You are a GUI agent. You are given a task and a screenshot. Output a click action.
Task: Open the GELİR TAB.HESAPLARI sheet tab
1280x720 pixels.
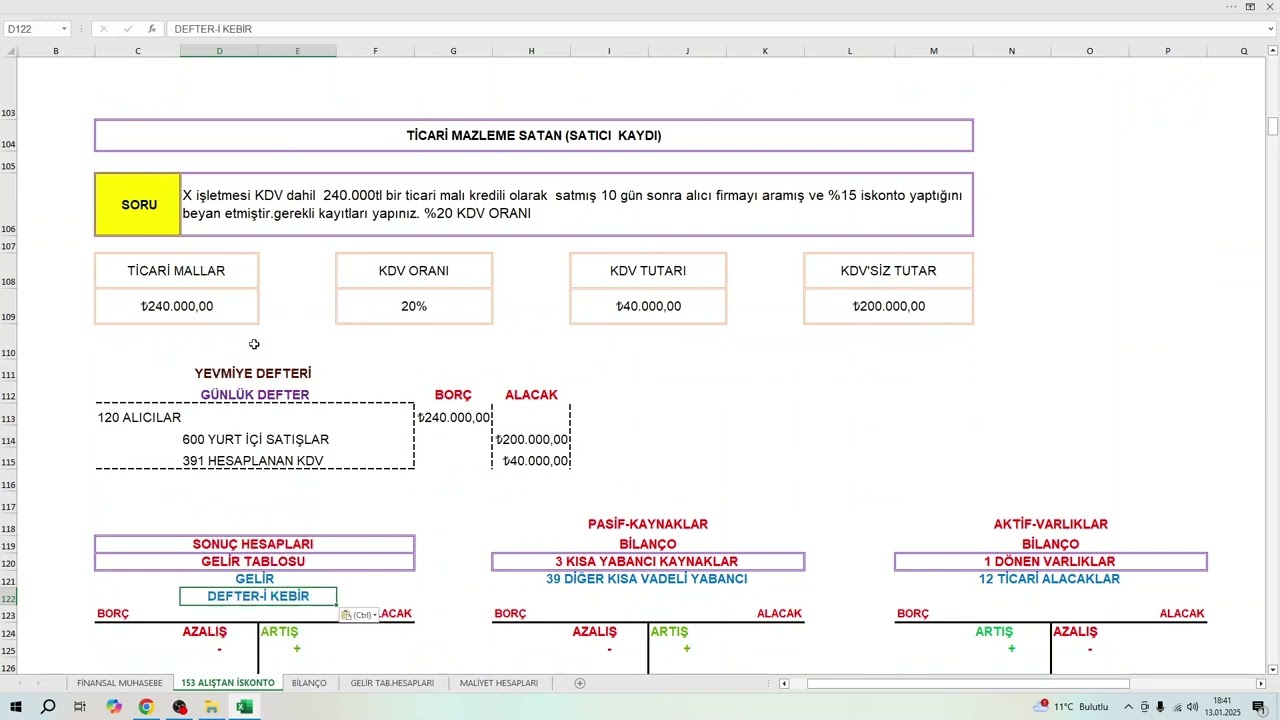tap(392, 683)
